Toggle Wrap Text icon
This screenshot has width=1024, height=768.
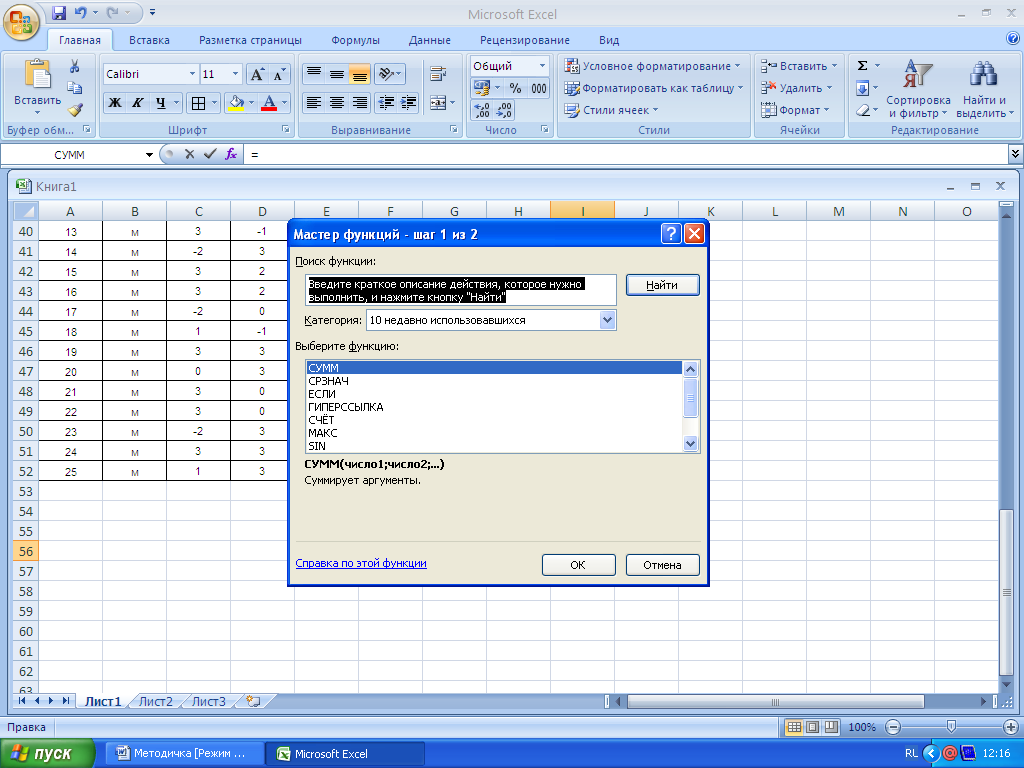pyautogui.click(x=438, y=74)
